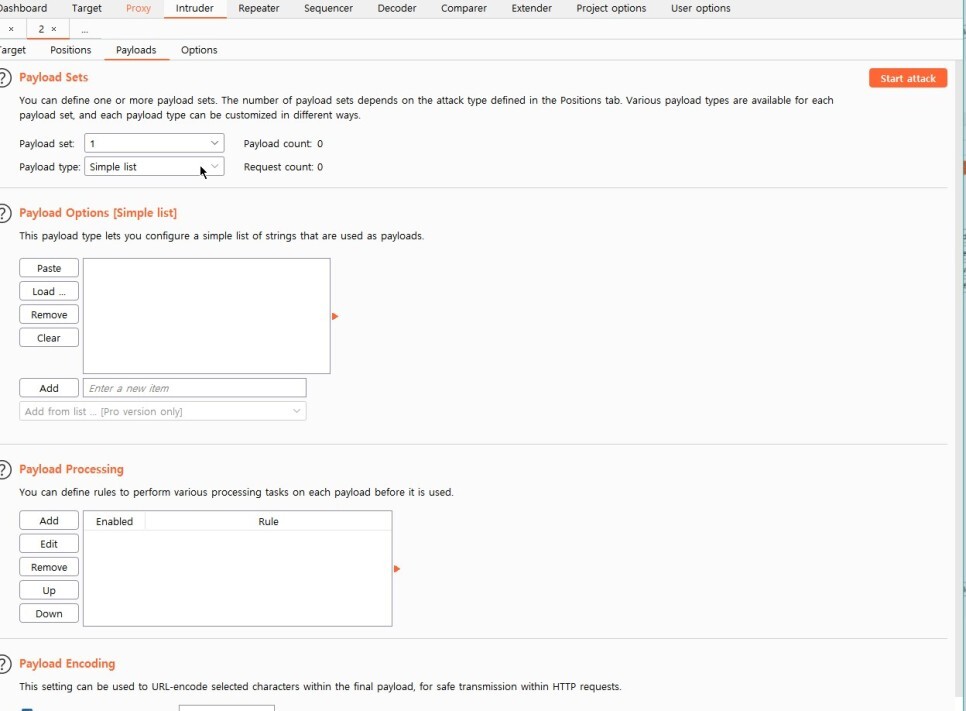The width and height of the screenshot is (966, 711).
Task: Select the Intruder main tab
Action: click(195, 8)
